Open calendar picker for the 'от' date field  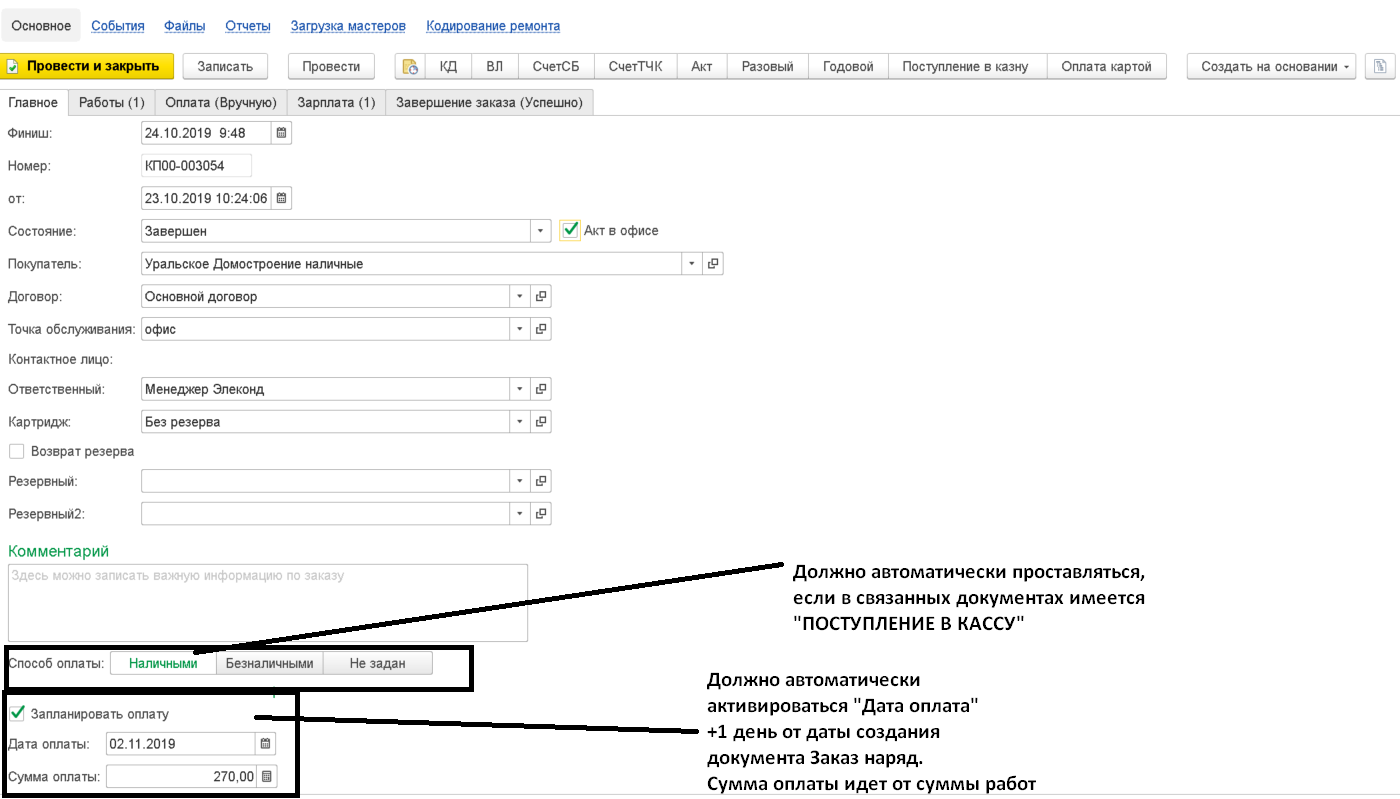click(x=281, y=198)
